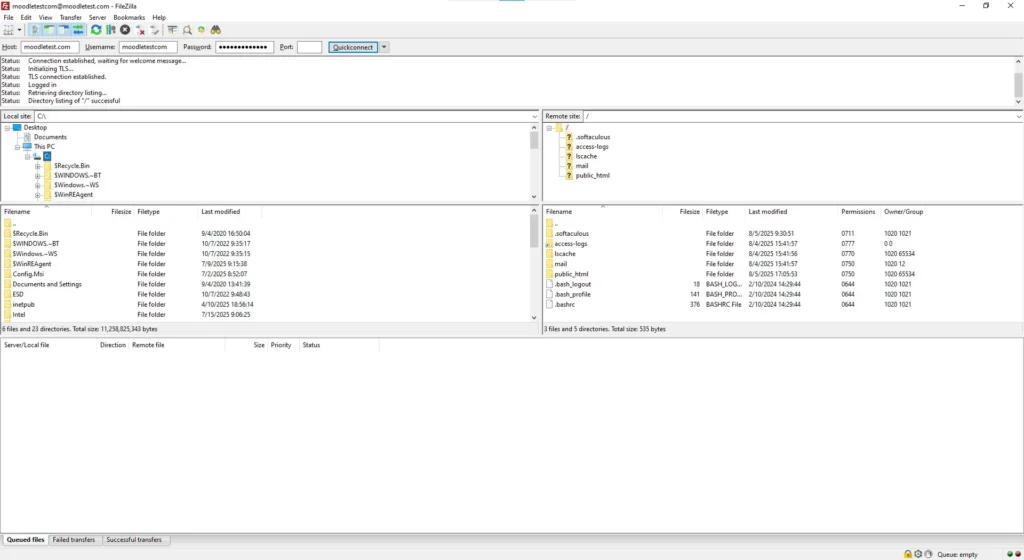Open the Site Manager toolbar icon

[7, 30]
